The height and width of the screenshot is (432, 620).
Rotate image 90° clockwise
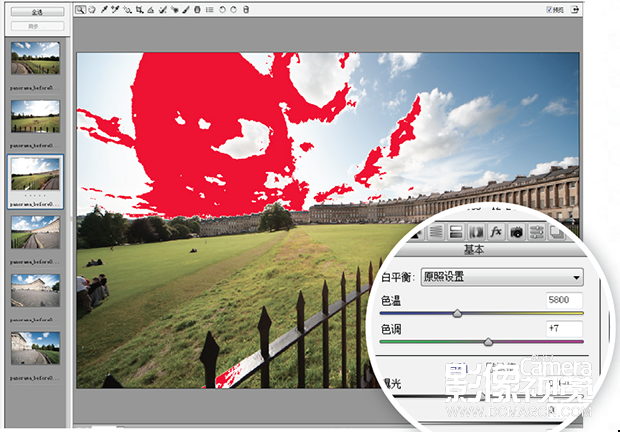pos(234,9)
